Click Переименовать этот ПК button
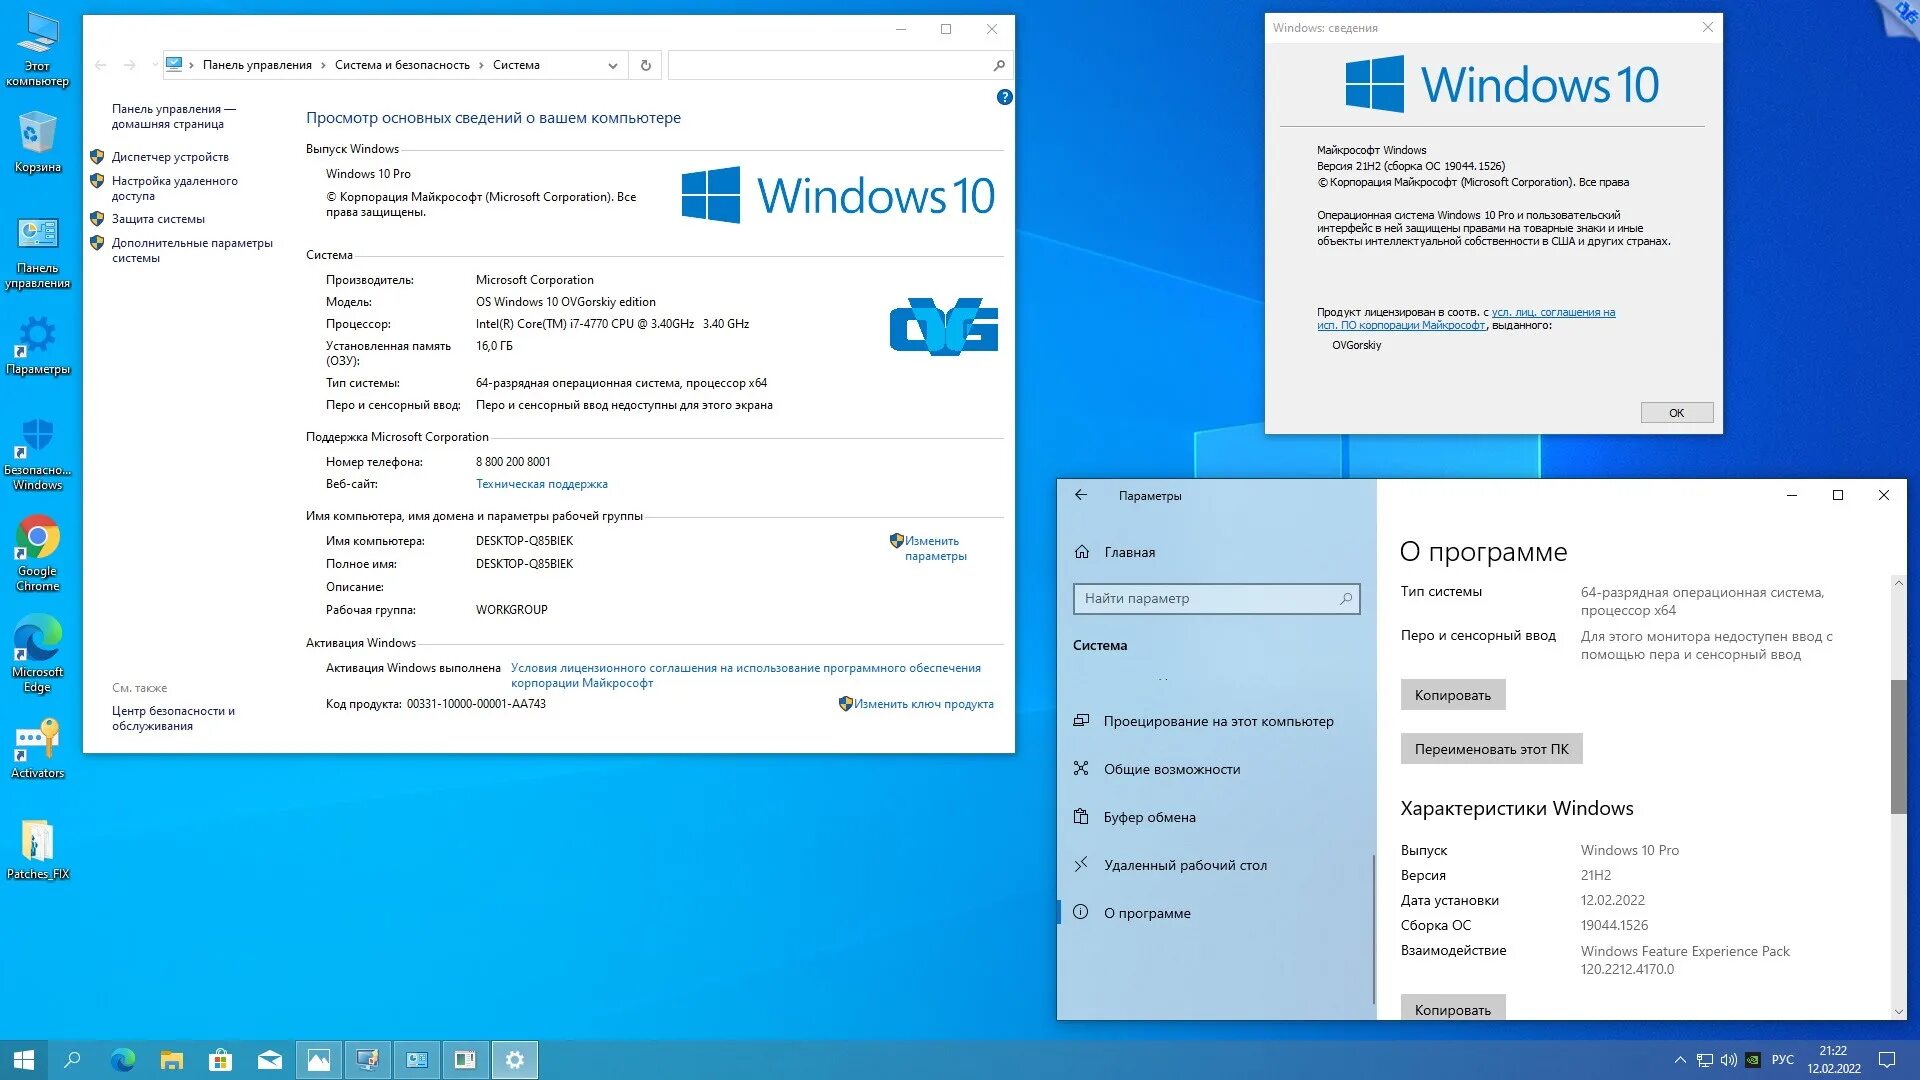This screenshot has height=1080, width=1920. pyautogui.click(x=1491, y=749)
